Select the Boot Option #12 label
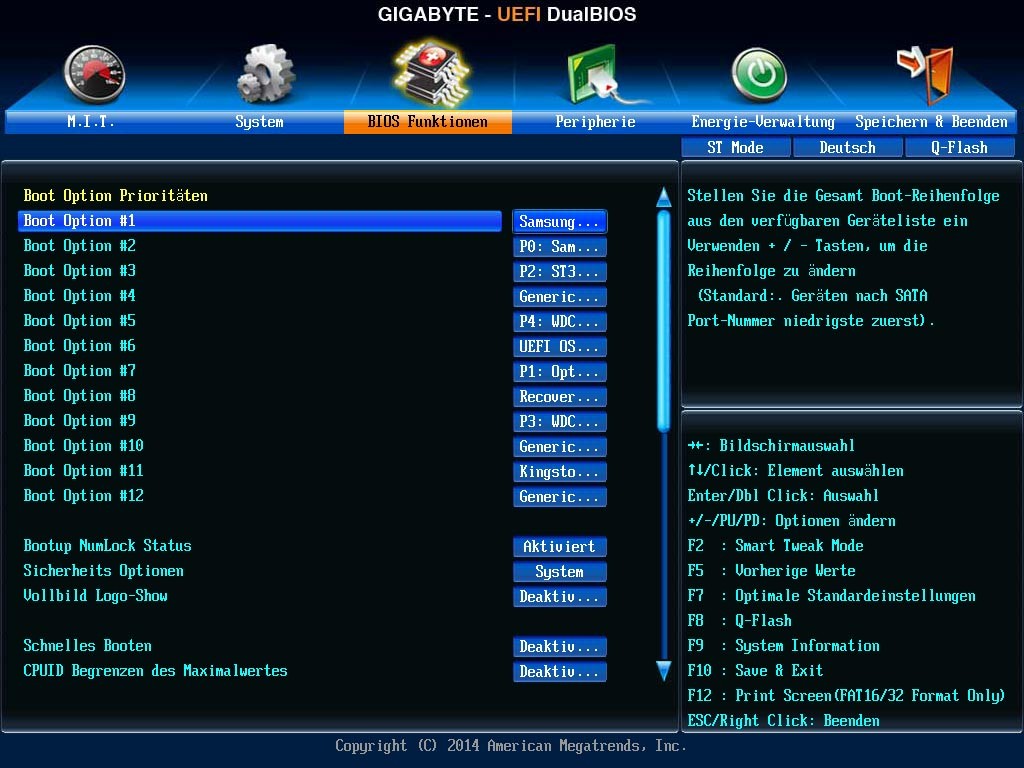The image size is (1024, 768). tap(84, 496)
